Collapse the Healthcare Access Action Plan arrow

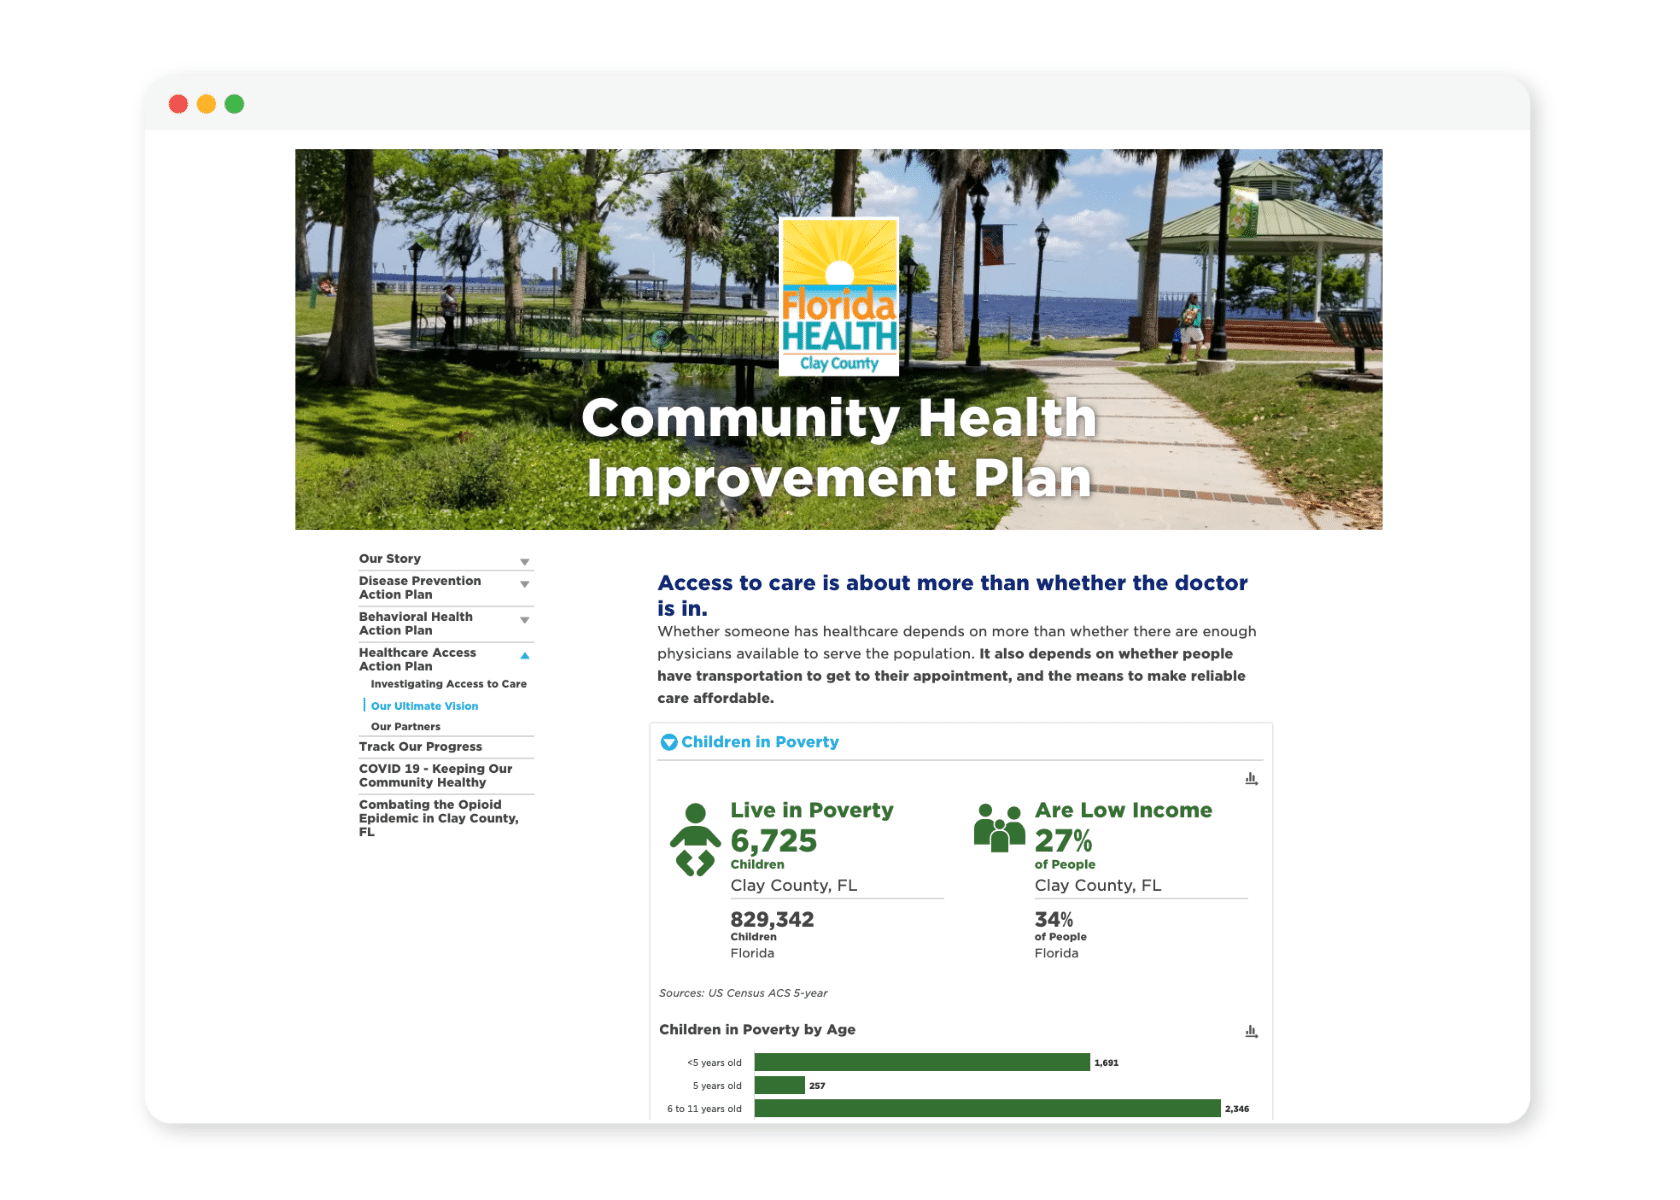point(524,656)
